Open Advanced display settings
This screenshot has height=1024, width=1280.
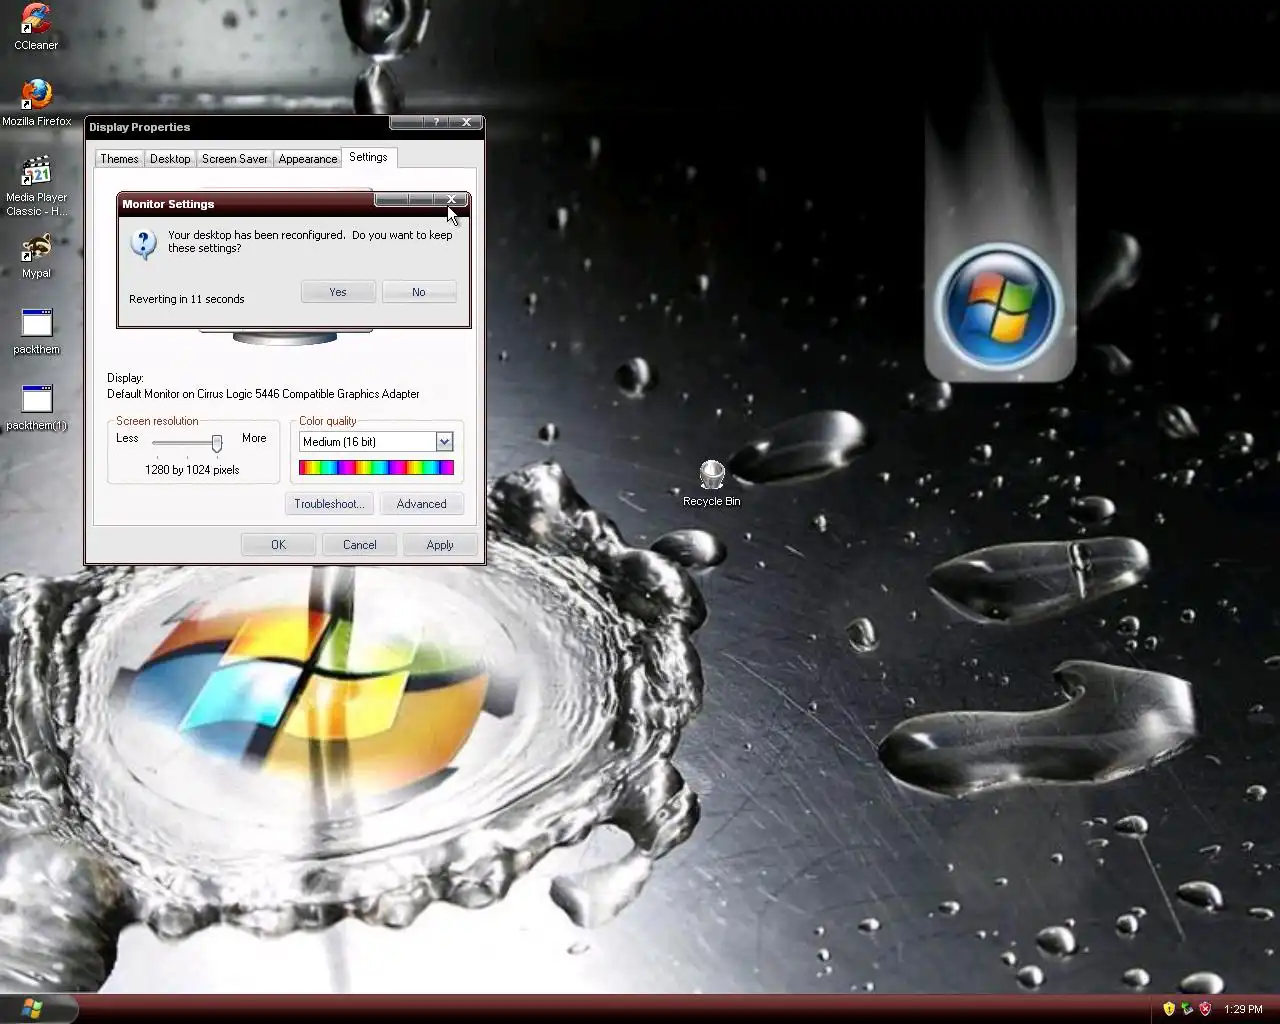(421, 504)
